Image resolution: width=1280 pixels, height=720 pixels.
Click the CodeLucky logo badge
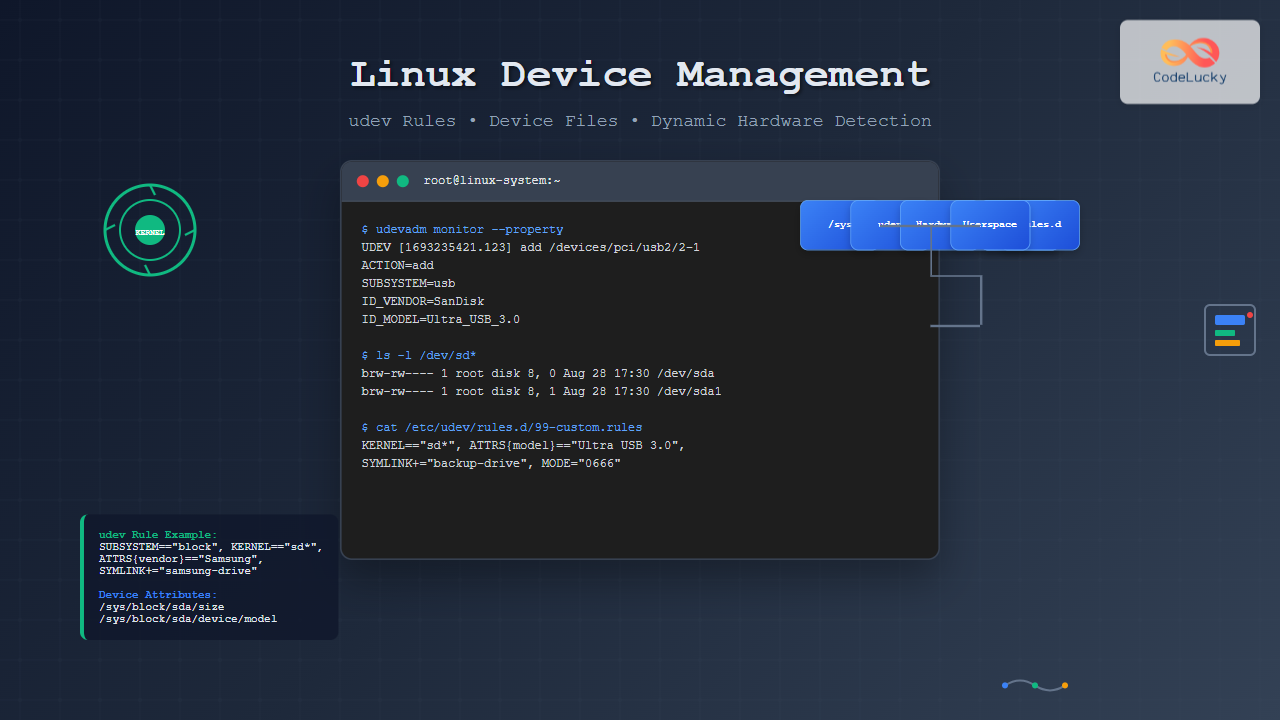click(x=1189, y=62)
